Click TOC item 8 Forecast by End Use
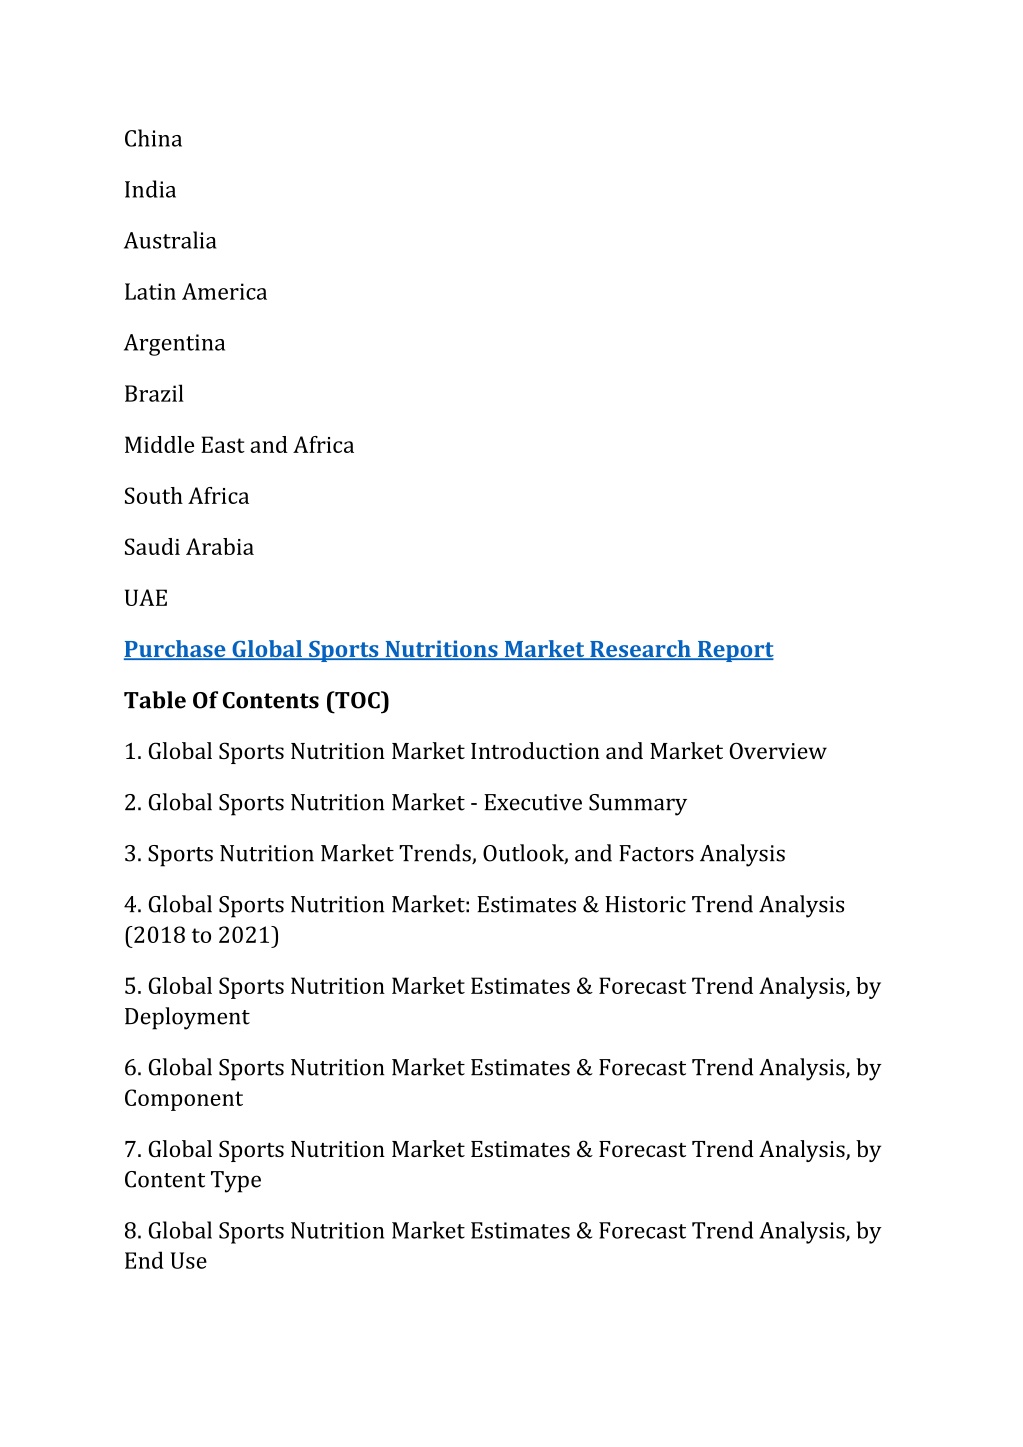The width and height of the screenshot is (1023, 1447). 502,1246
